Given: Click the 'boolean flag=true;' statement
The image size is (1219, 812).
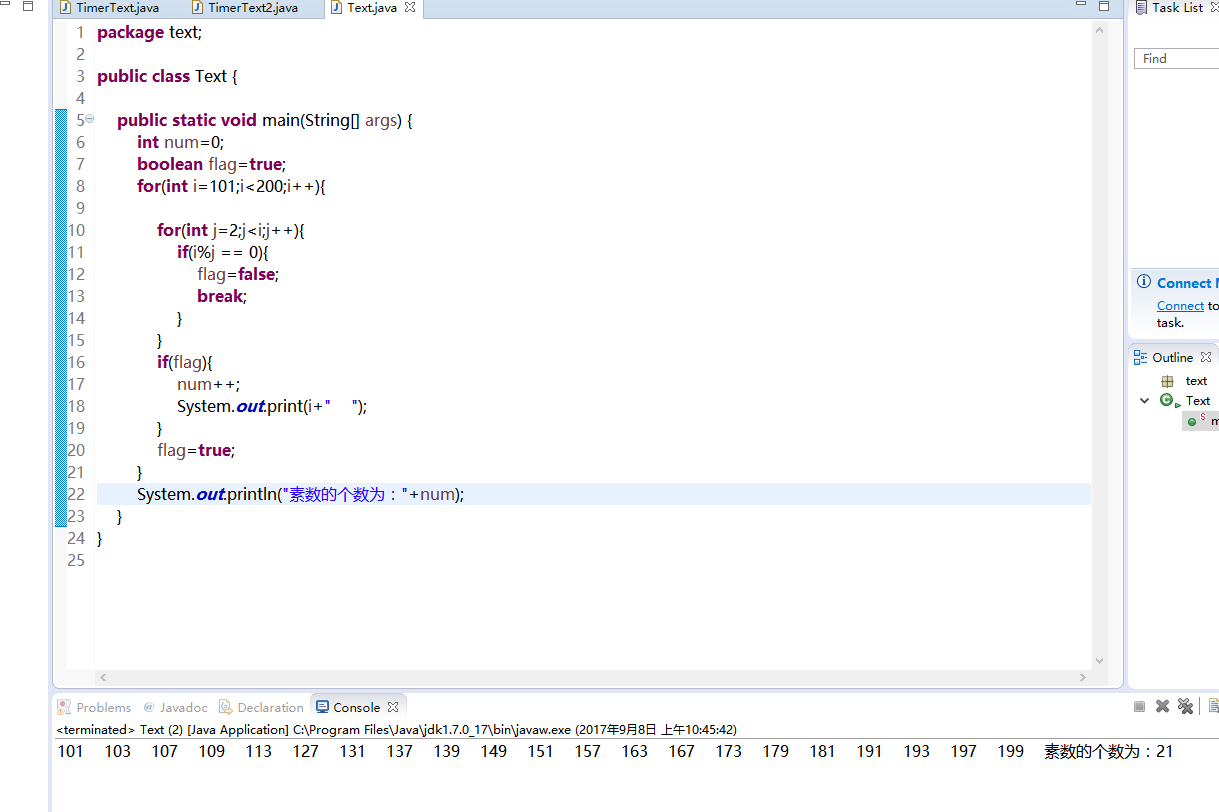Looking at the screenshot, I should click(212, 164).
